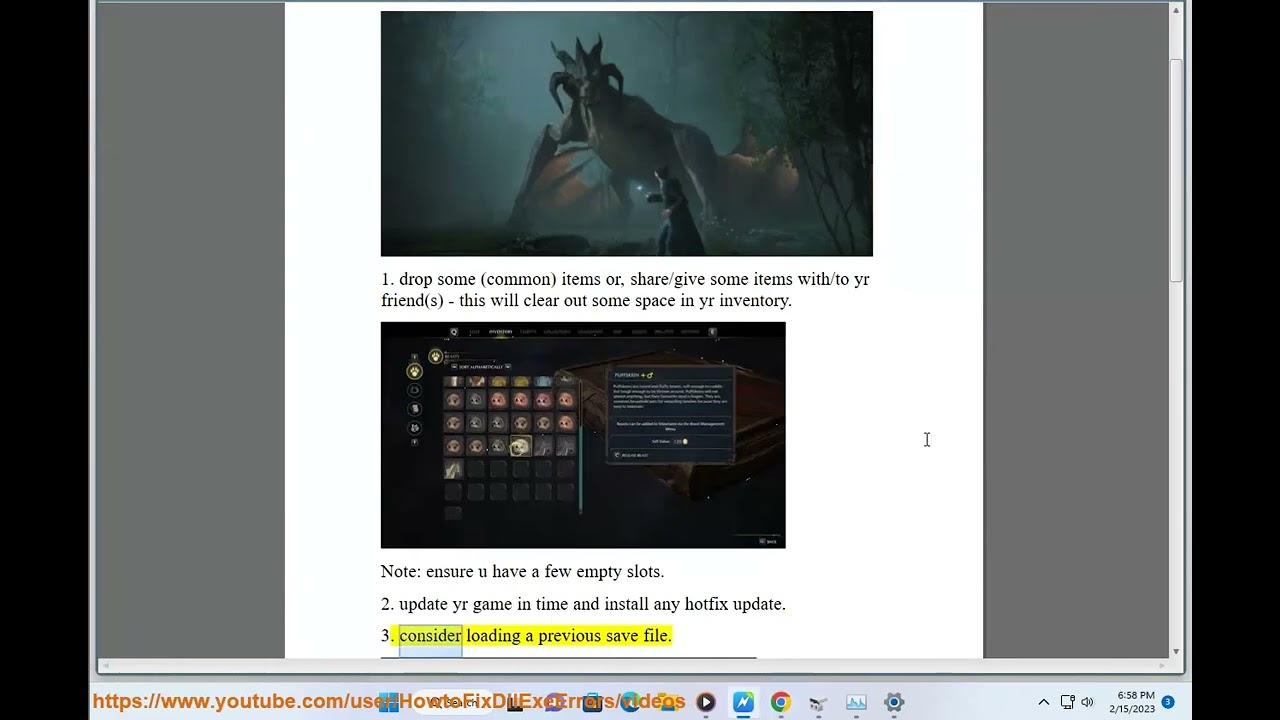
Task: Open the taskbar app beside the Chrome icon
Action: click(818, 702)
